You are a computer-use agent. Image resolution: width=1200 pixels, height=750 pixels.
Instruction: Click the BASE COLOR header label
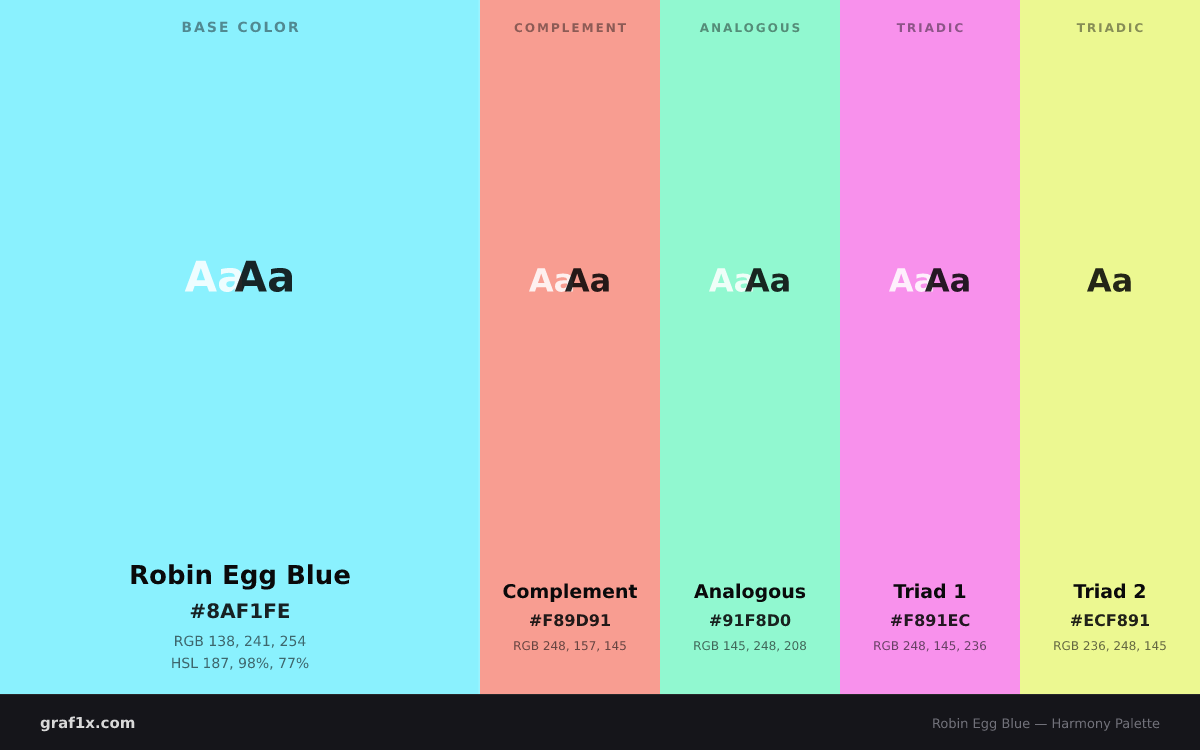coord(240,27)
